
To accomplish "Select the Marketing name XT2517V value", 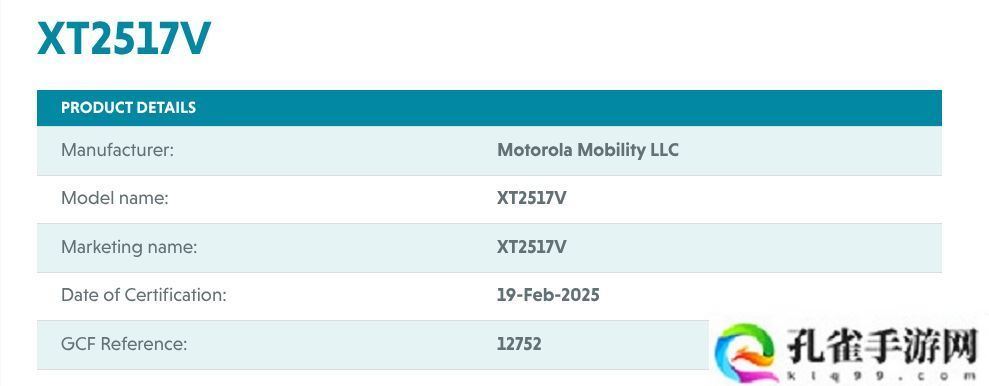I will tap(532, 247).
